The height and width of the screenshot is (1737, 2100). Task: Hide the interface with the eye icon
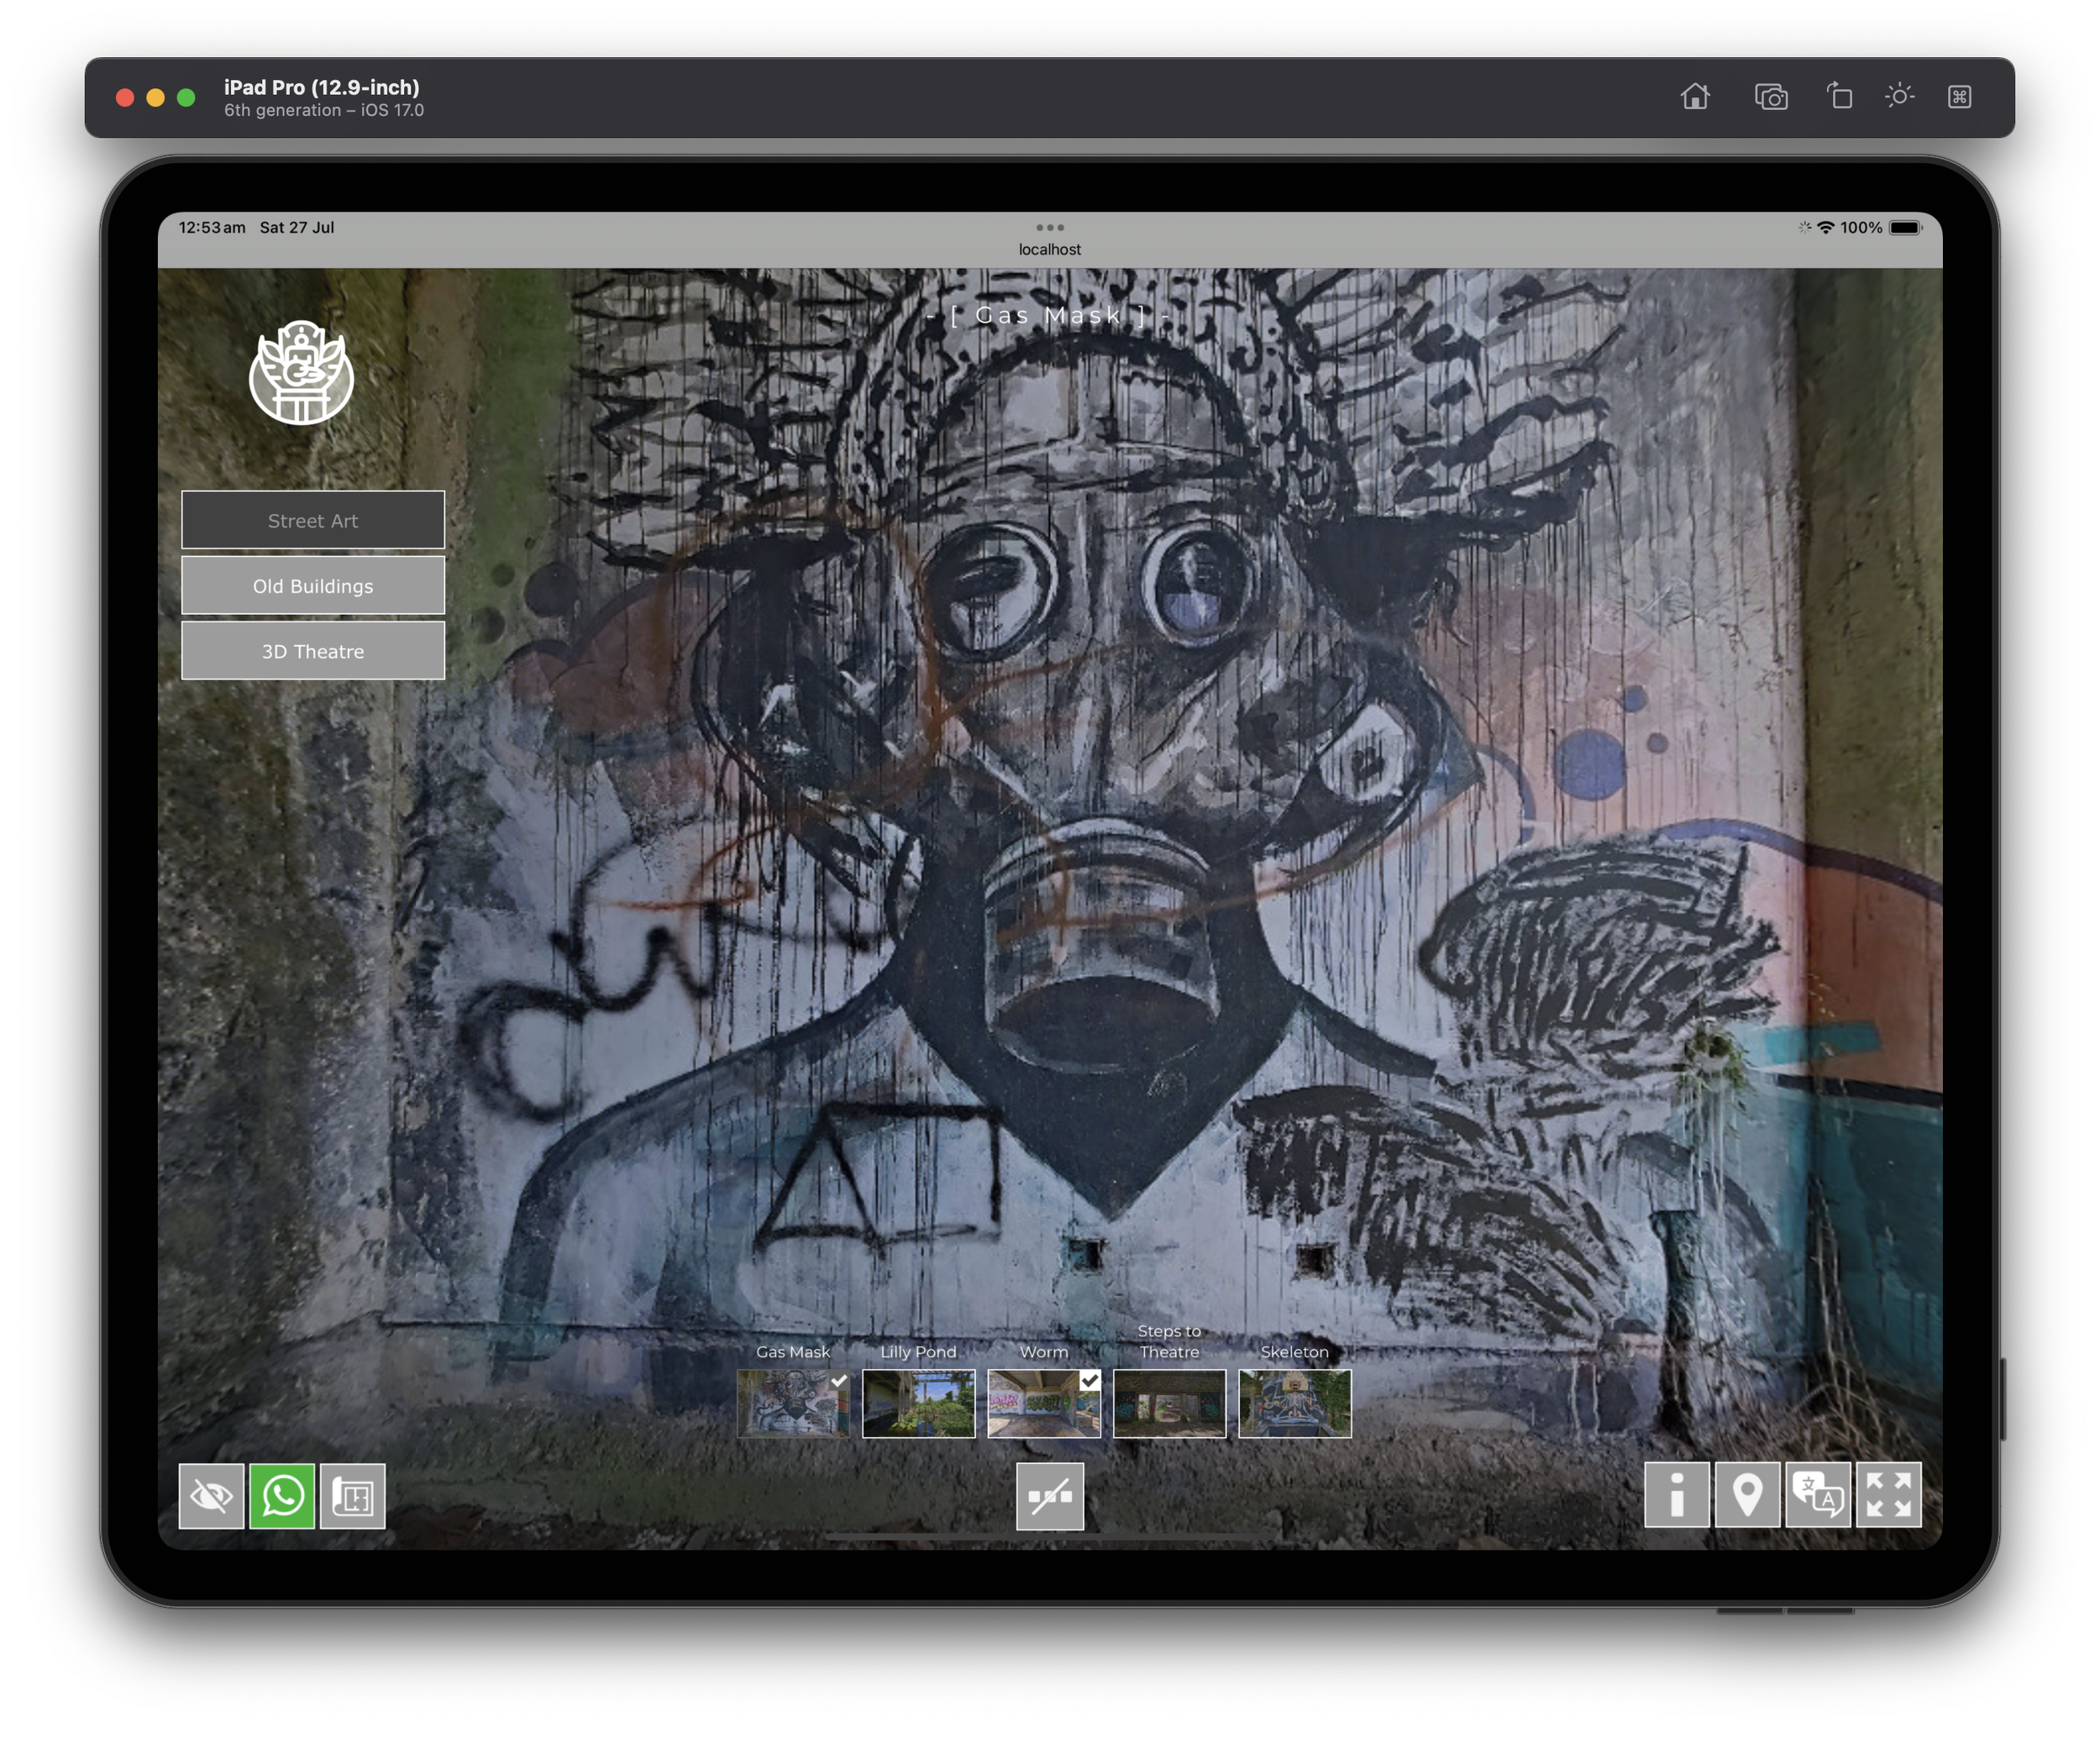pos(211,1496)
